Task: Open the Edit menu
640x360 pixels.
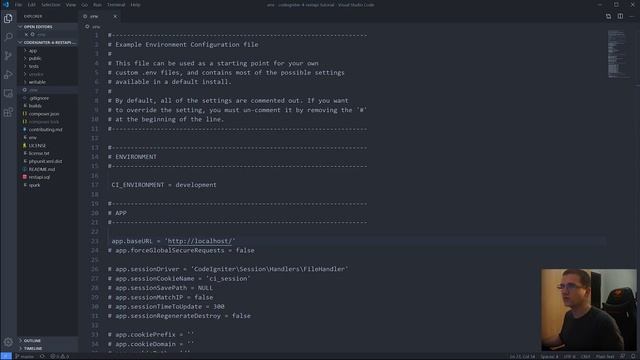Action: click(x=31, y=5)
